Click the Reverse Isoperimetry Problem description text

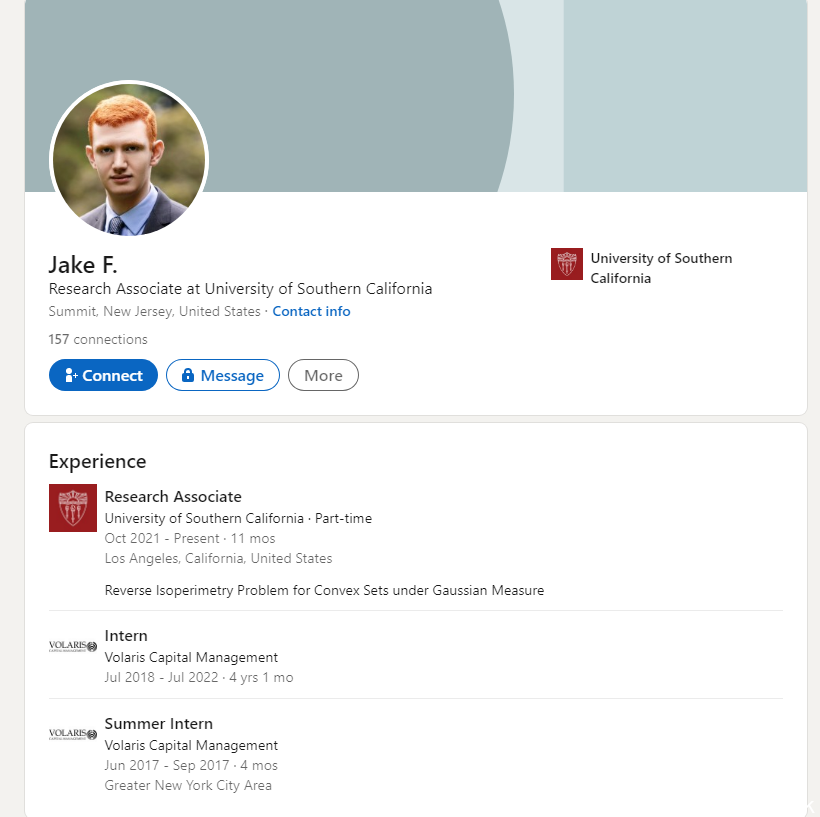tap(324, 590)
